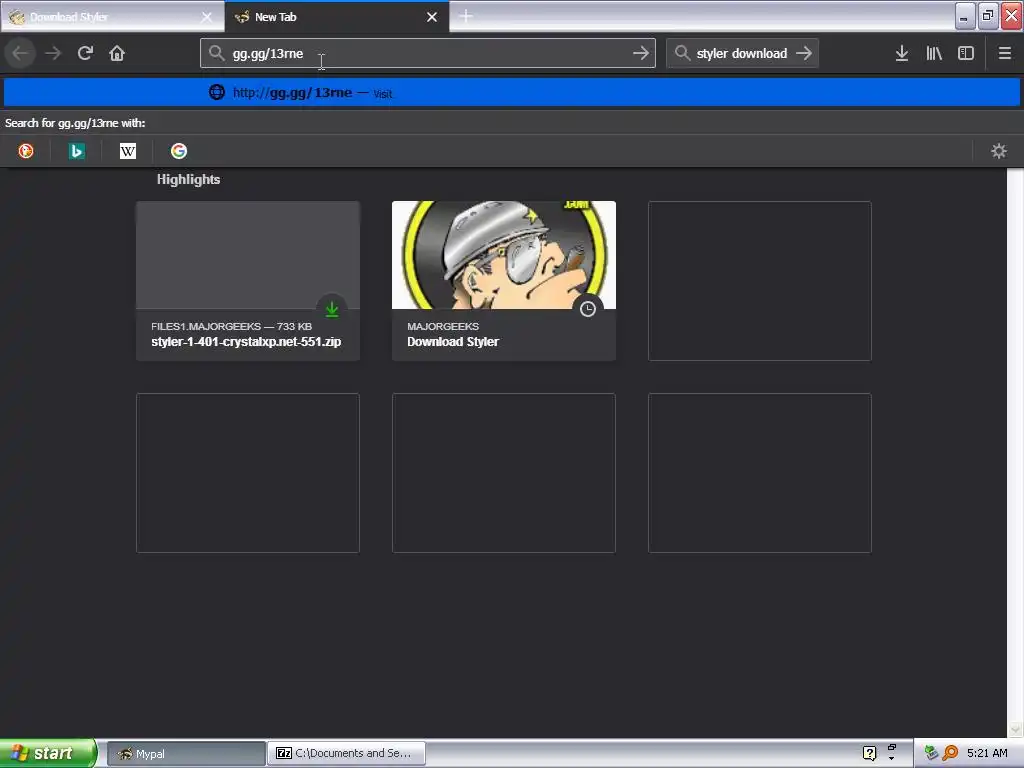Close the New Tab tab
The width and height of the screenshot is (1024, 768).
[x=432, y=17]
